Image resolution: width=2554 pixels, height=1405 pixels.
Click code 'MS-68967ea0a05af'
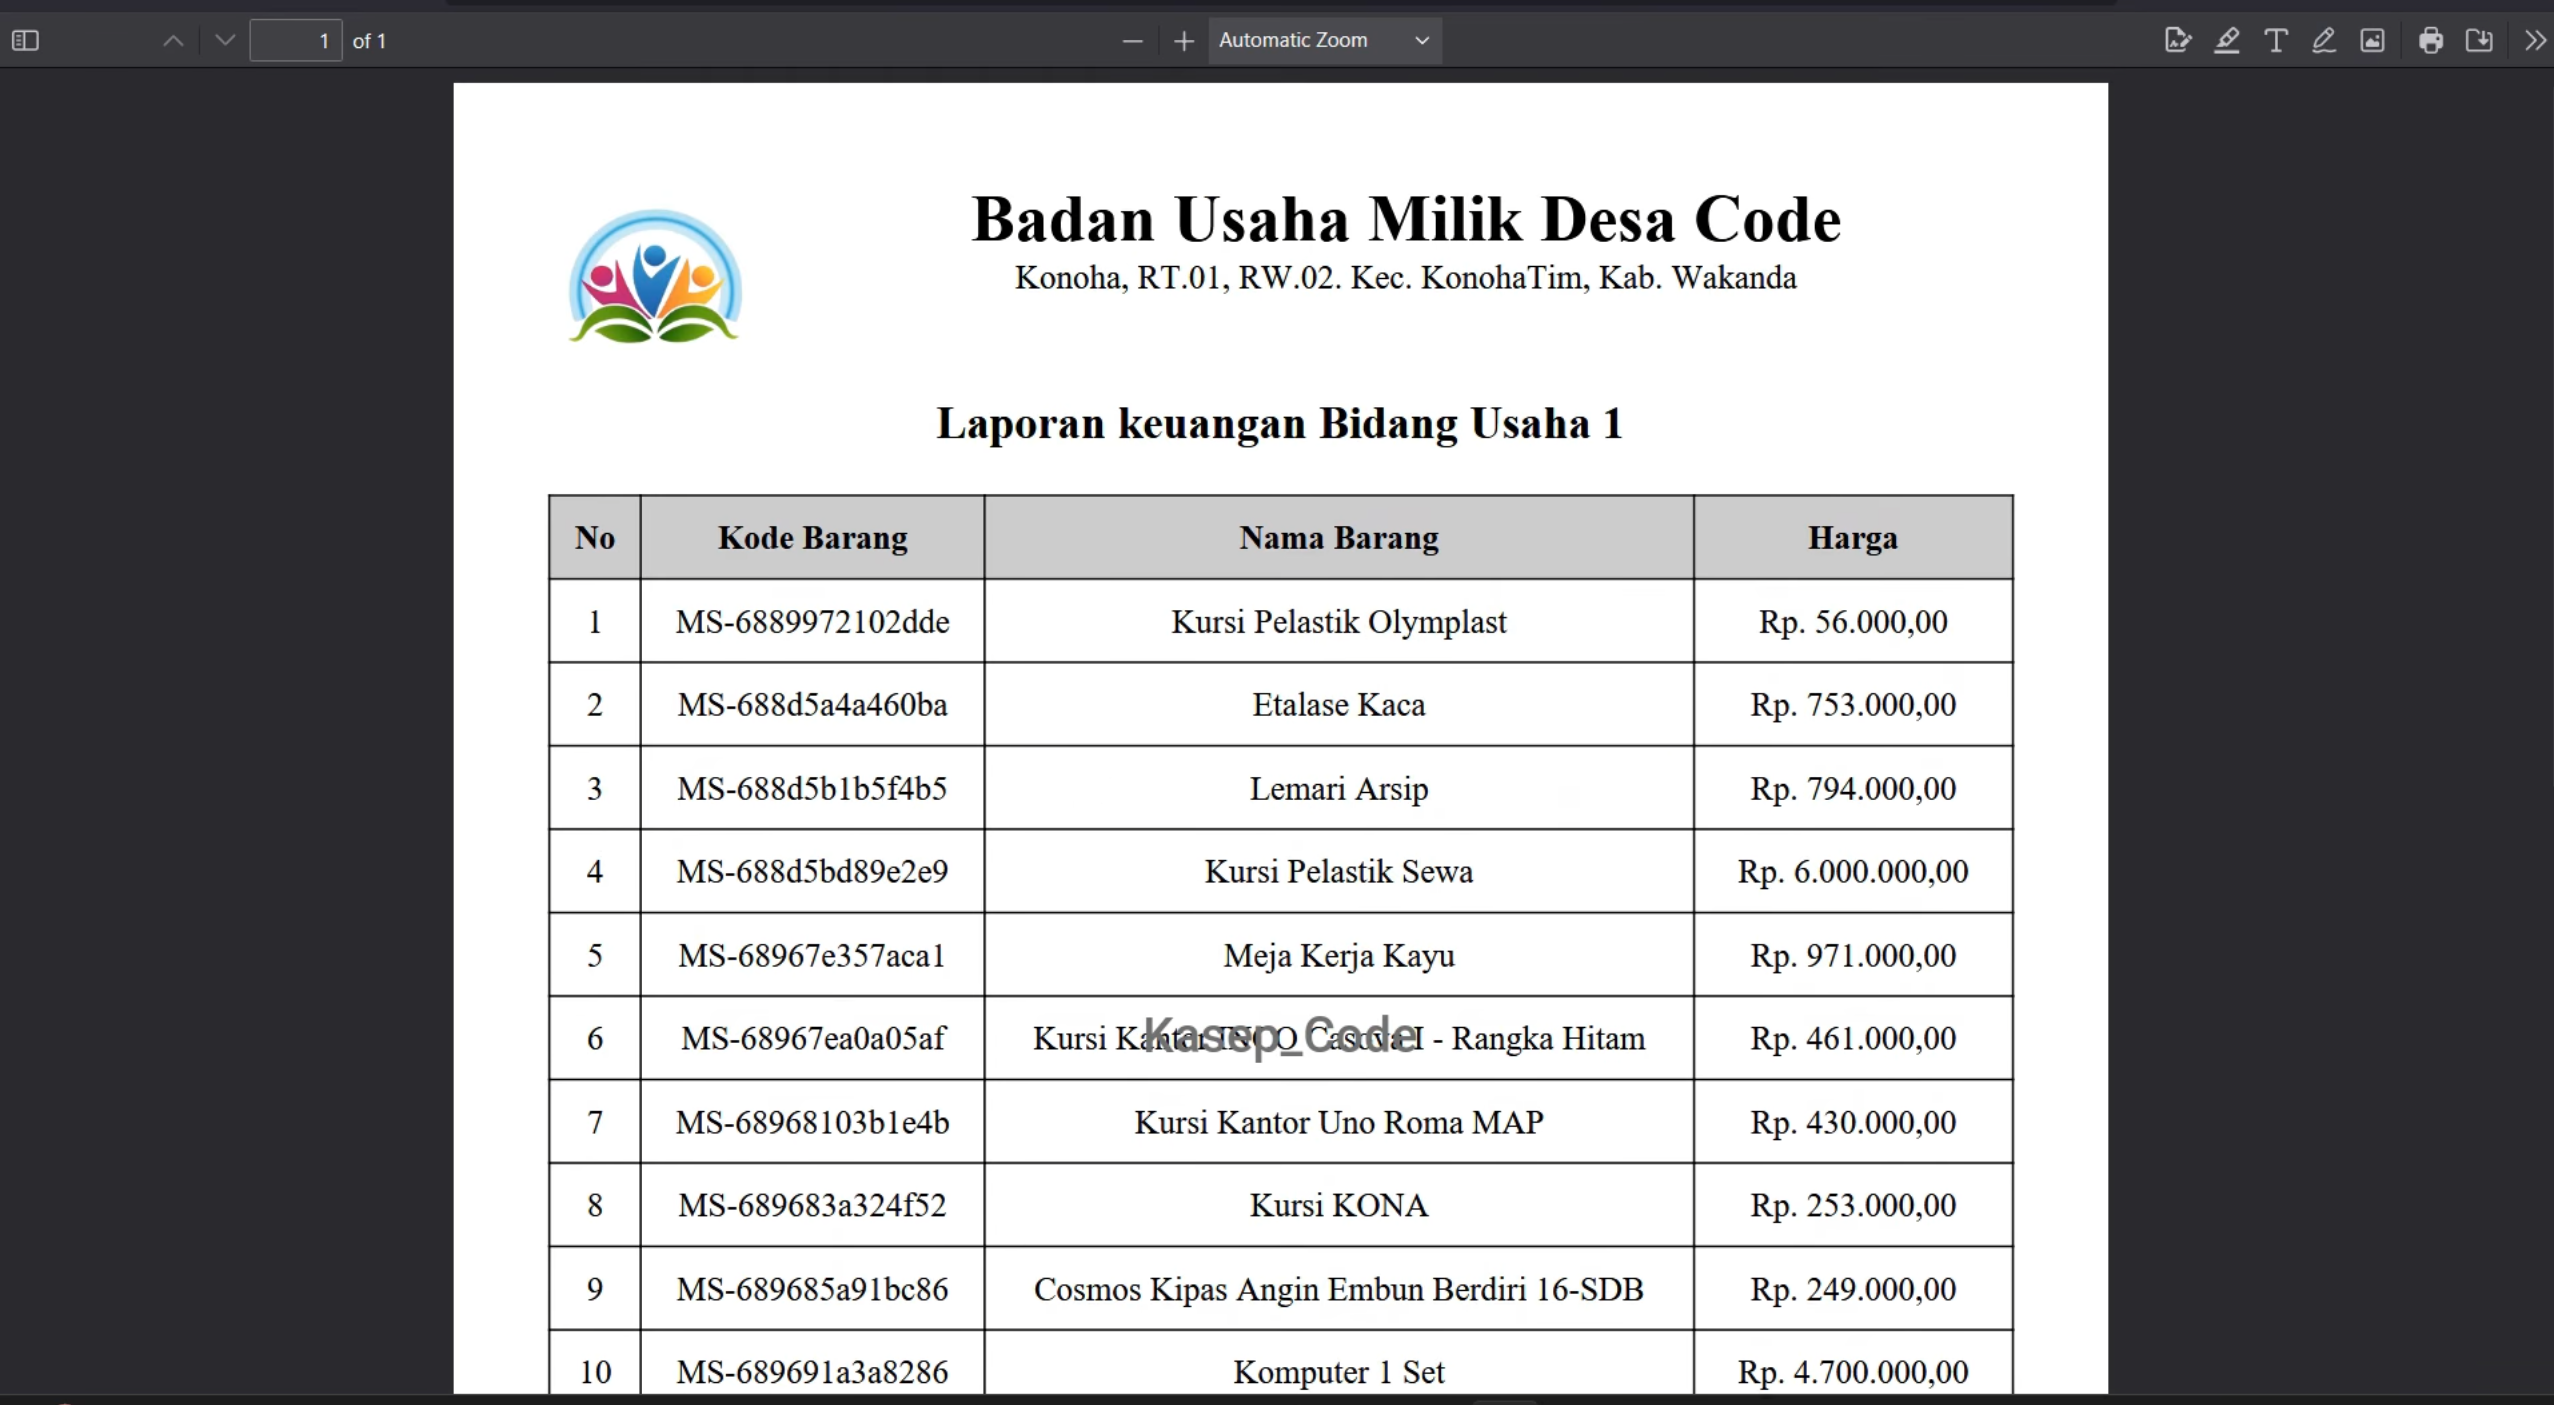(x=813, y=1039)
